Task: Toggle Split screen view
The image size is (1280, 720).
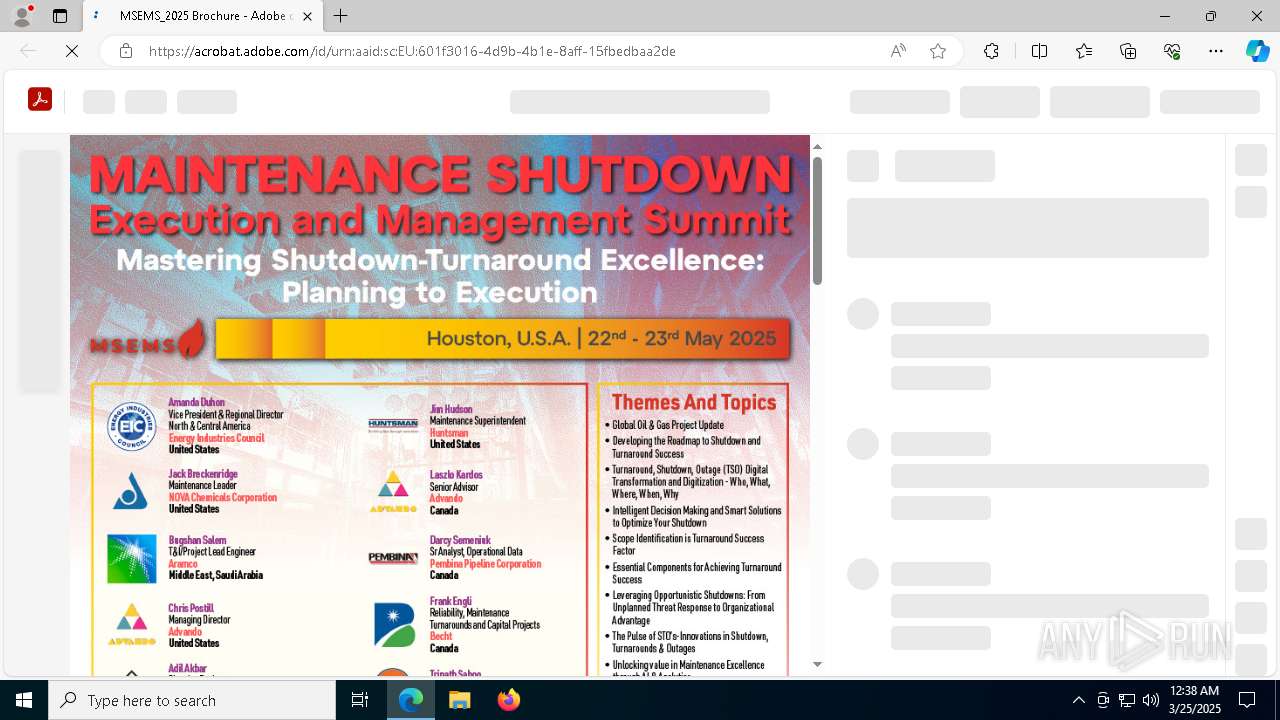Action: (x=1039, y=51)
